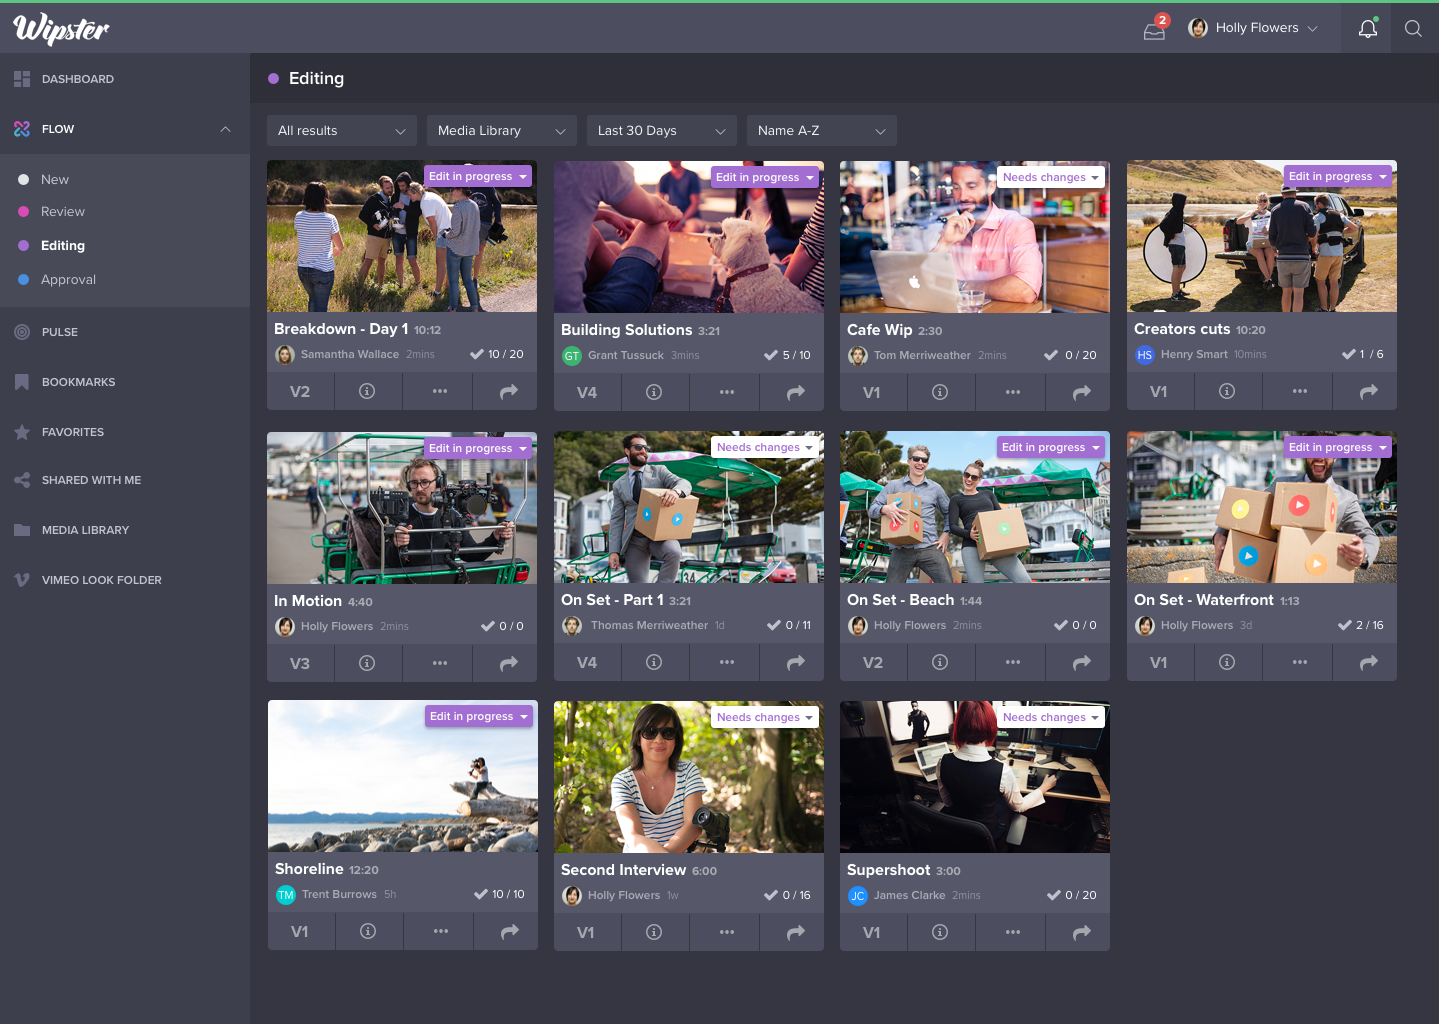This screenshot has height=1024, width=1439.
Task: Open version V1 of Creators cuts
Action: [1159, 391]
